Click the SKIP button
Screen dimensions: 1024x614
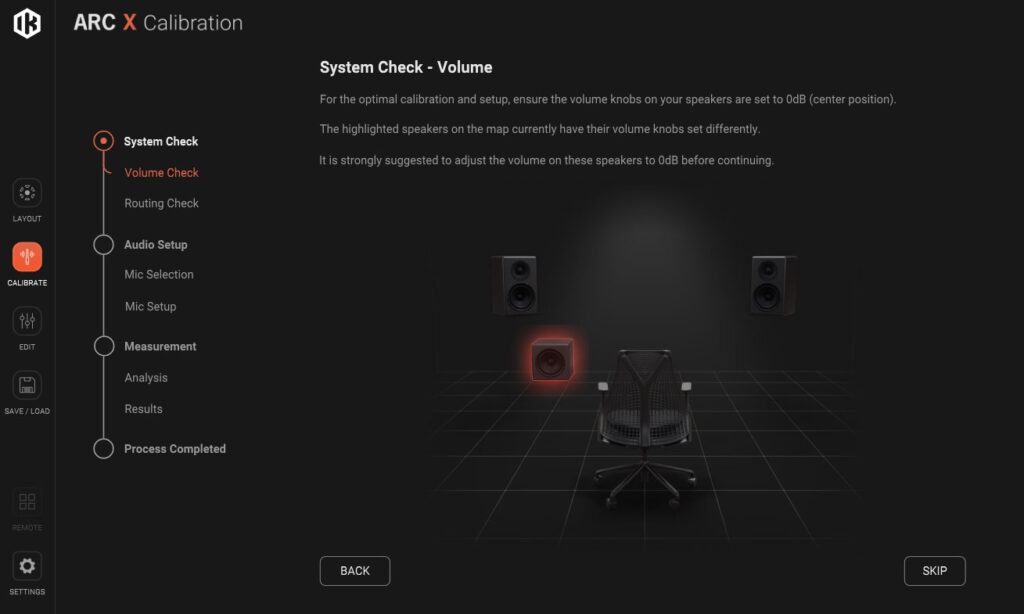tap(935, 571)
